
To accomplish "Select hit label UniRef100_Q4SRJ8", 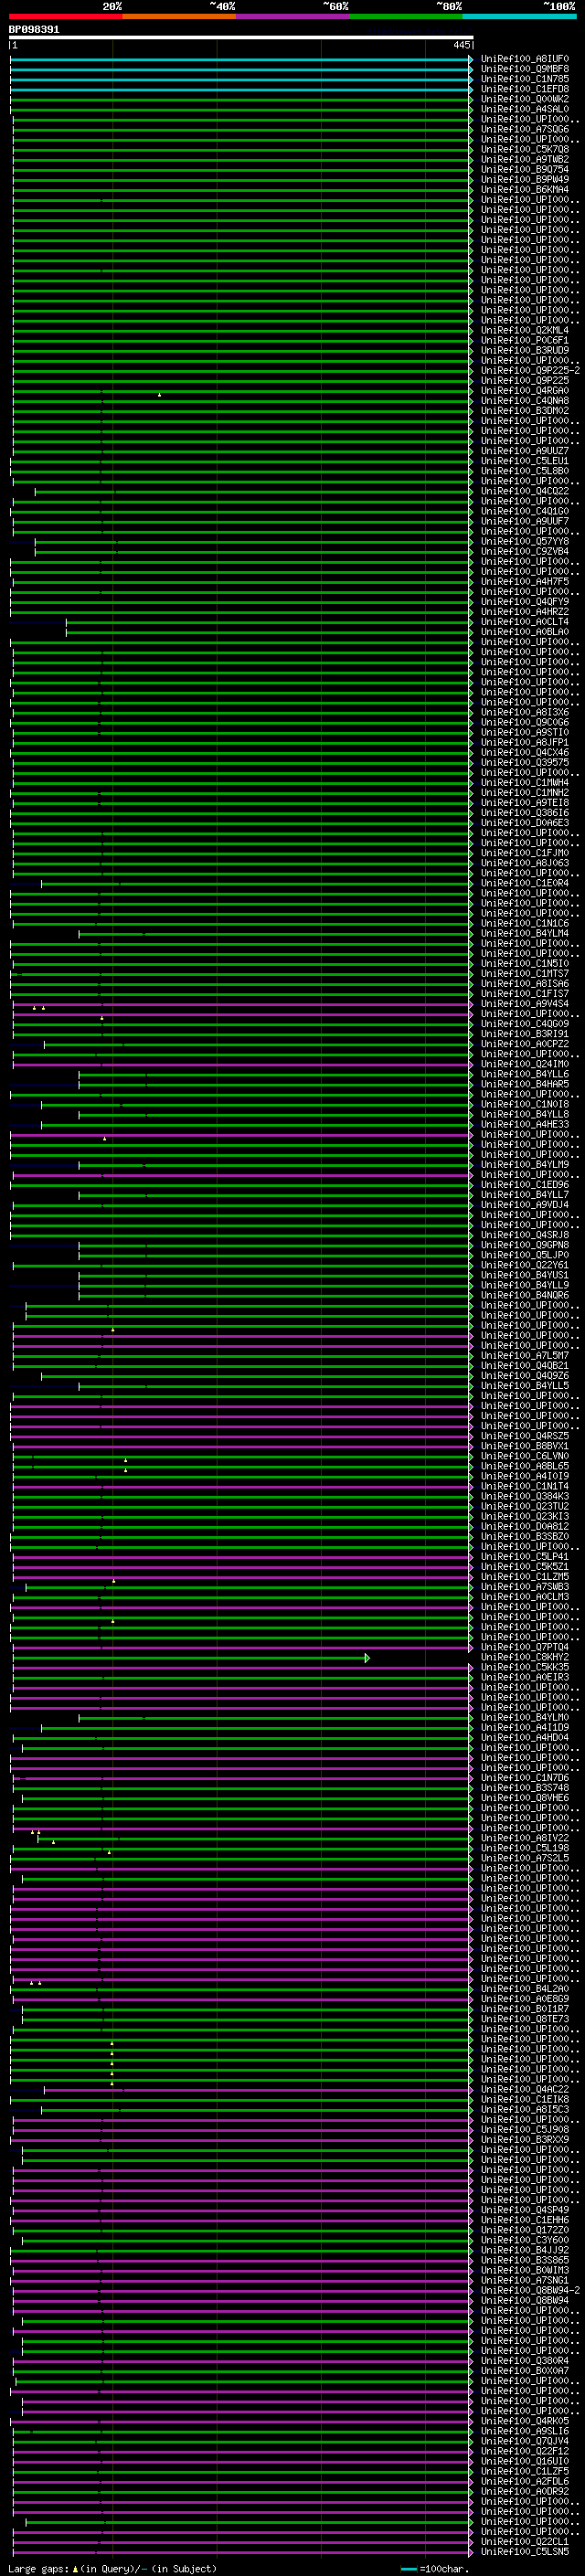I will click(525, 1235).
